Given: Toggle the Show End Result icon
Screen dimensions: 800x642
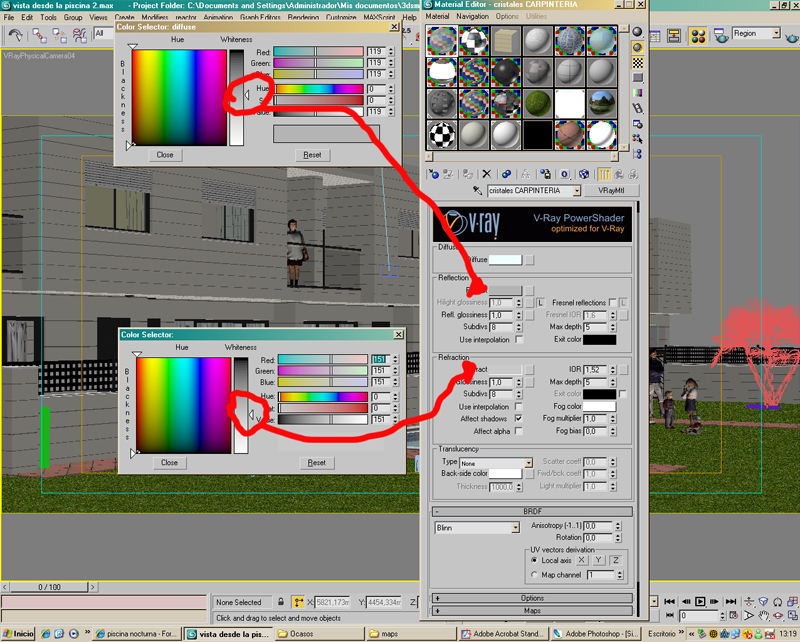Looking at the screenshot, I should coord(604,174).
